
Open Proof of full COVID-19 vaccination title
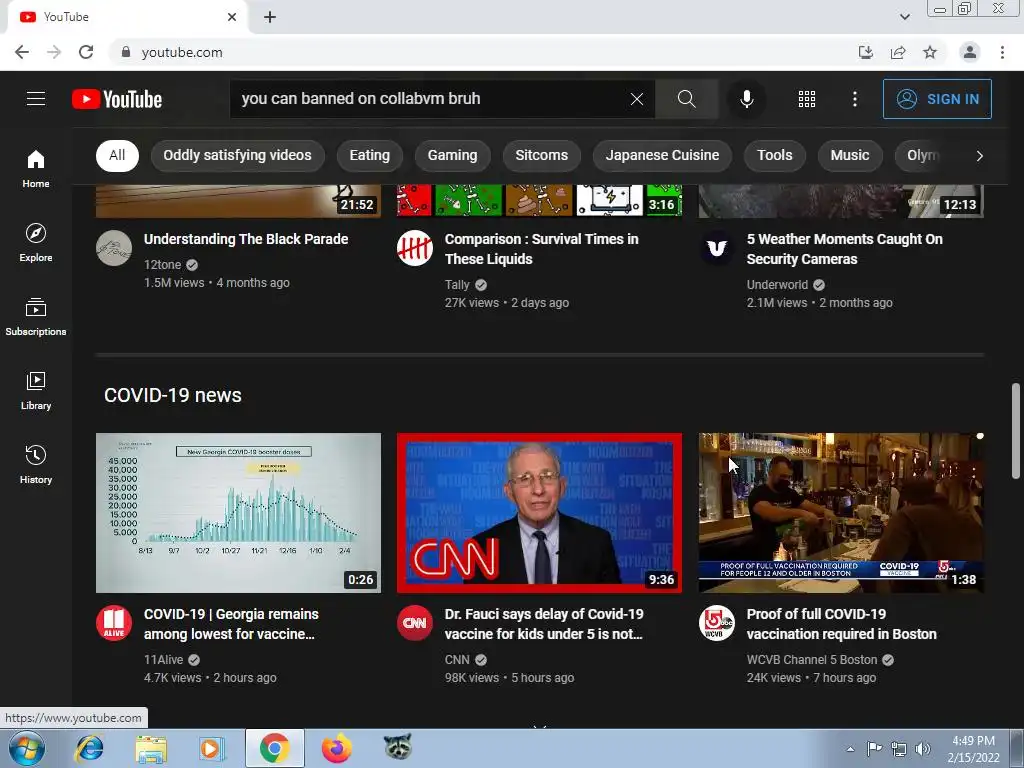coord(842,624)
